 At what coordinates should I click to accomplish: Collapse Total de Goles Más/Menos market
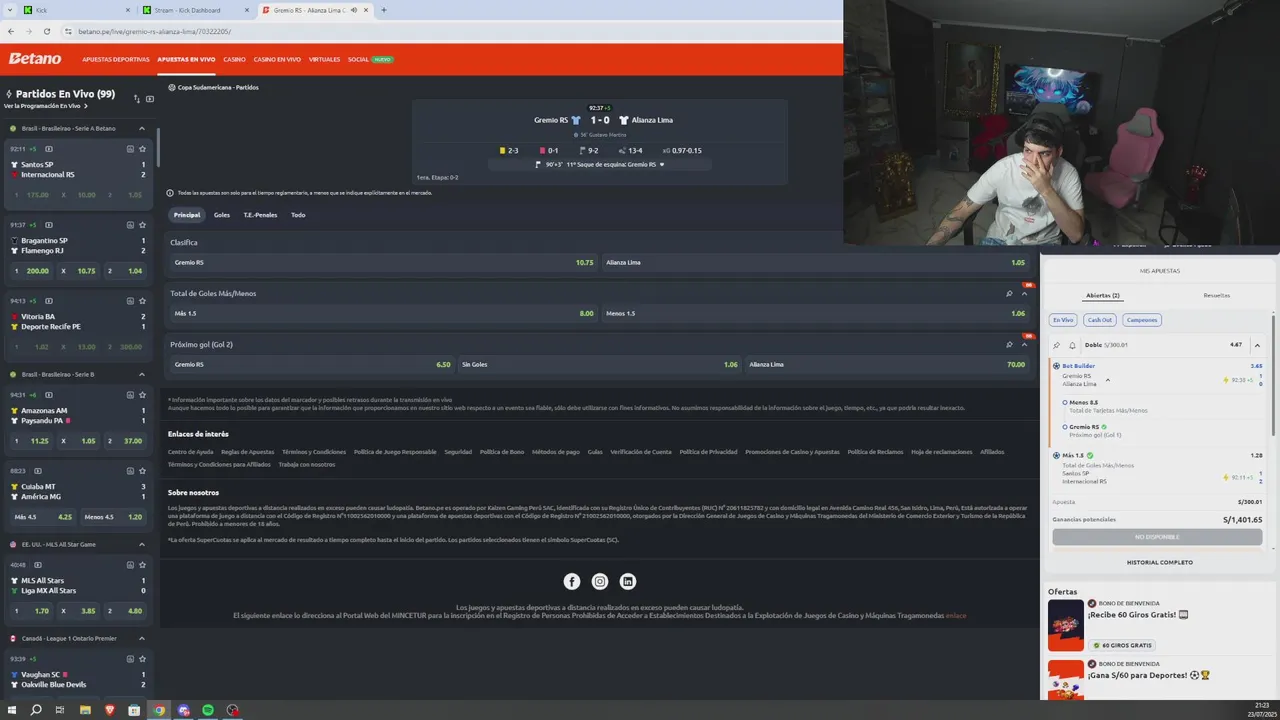[1024, 294]
